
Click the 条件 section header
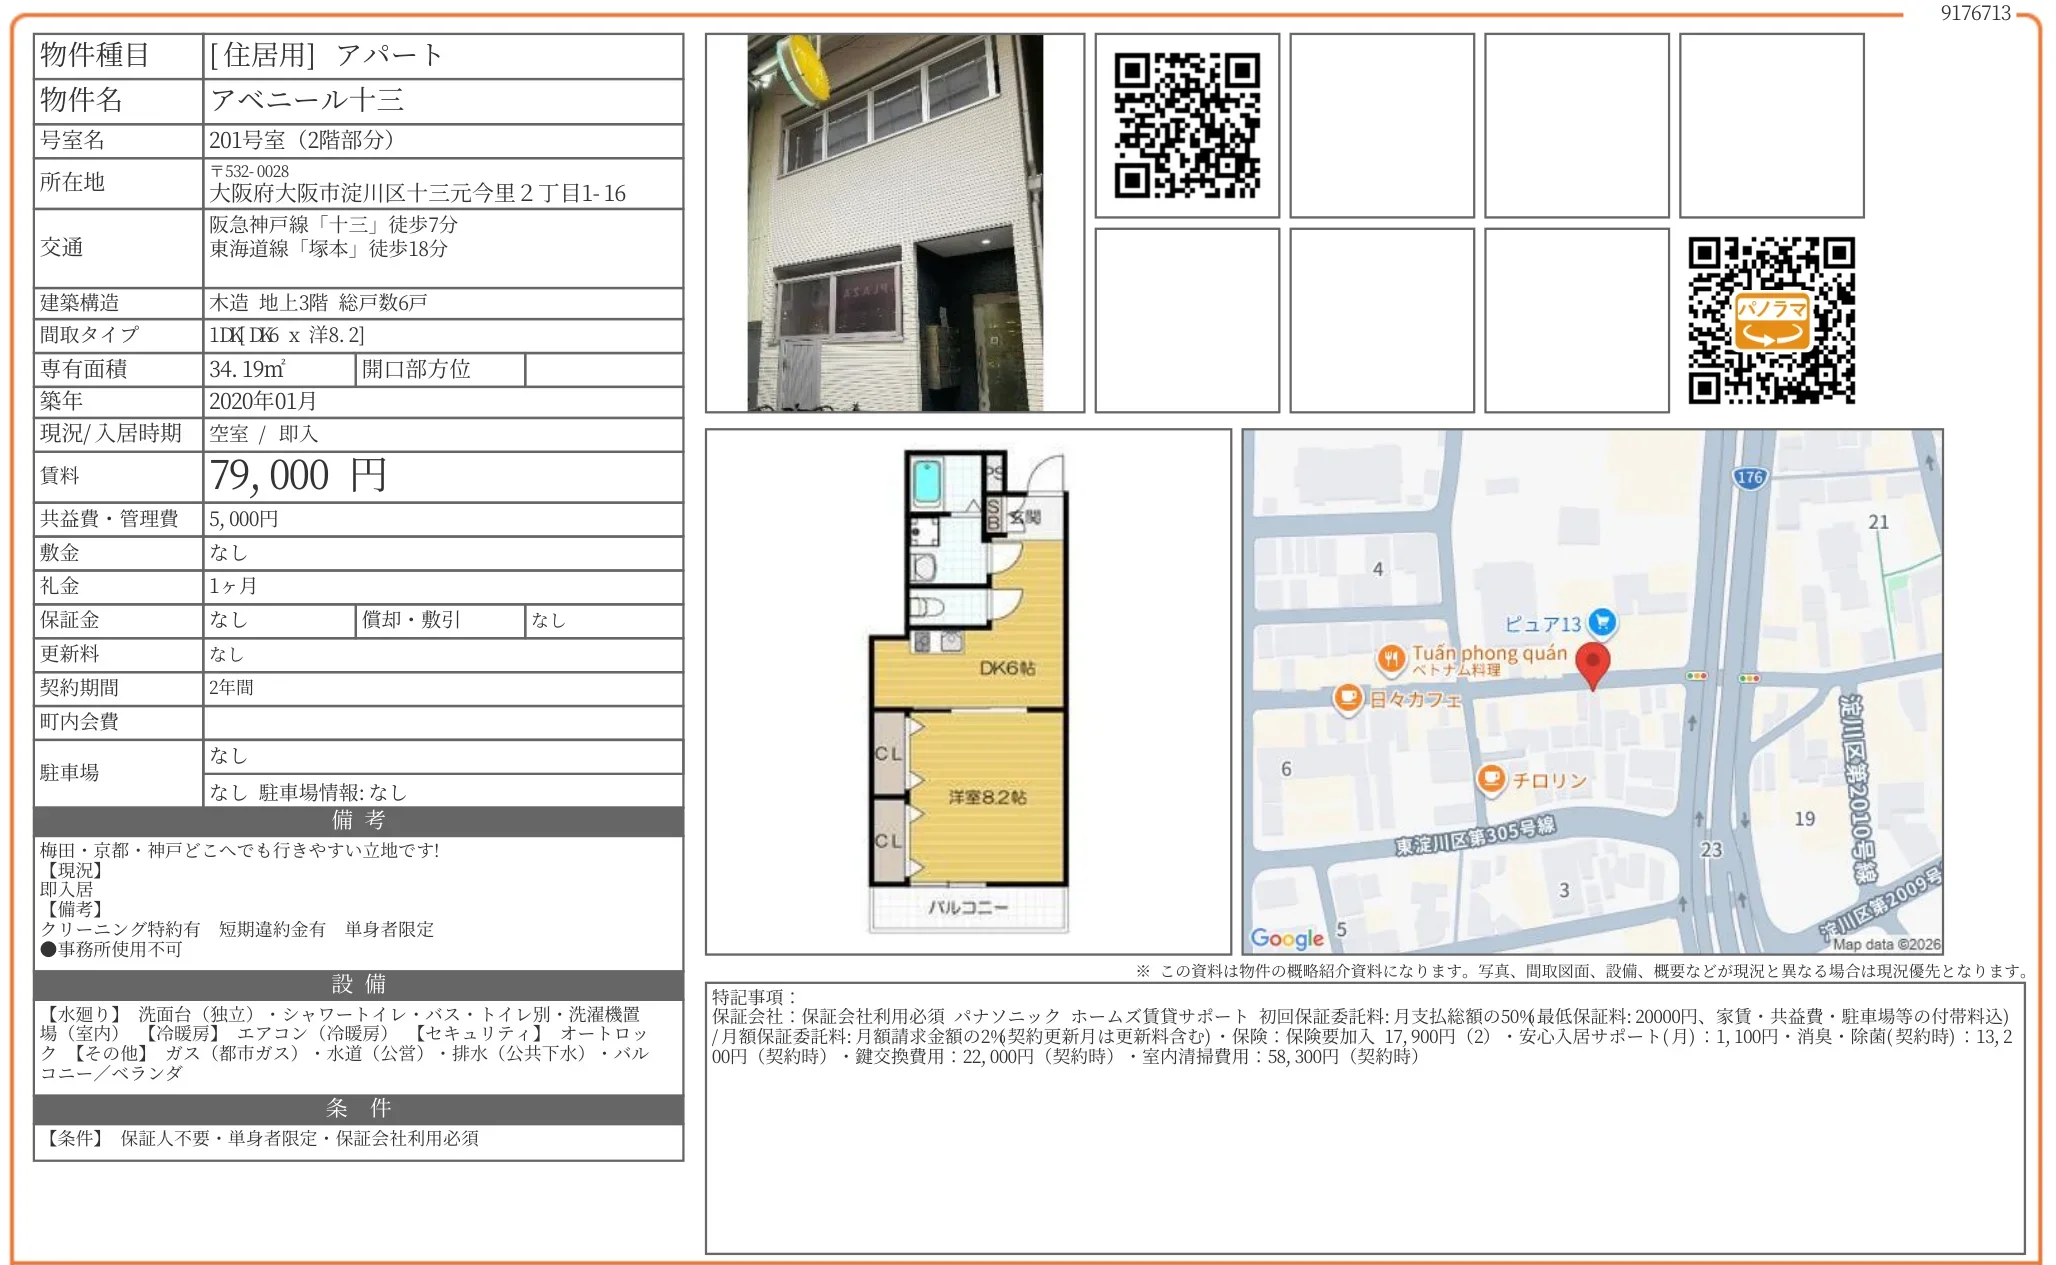click(x=358, y=1108)
